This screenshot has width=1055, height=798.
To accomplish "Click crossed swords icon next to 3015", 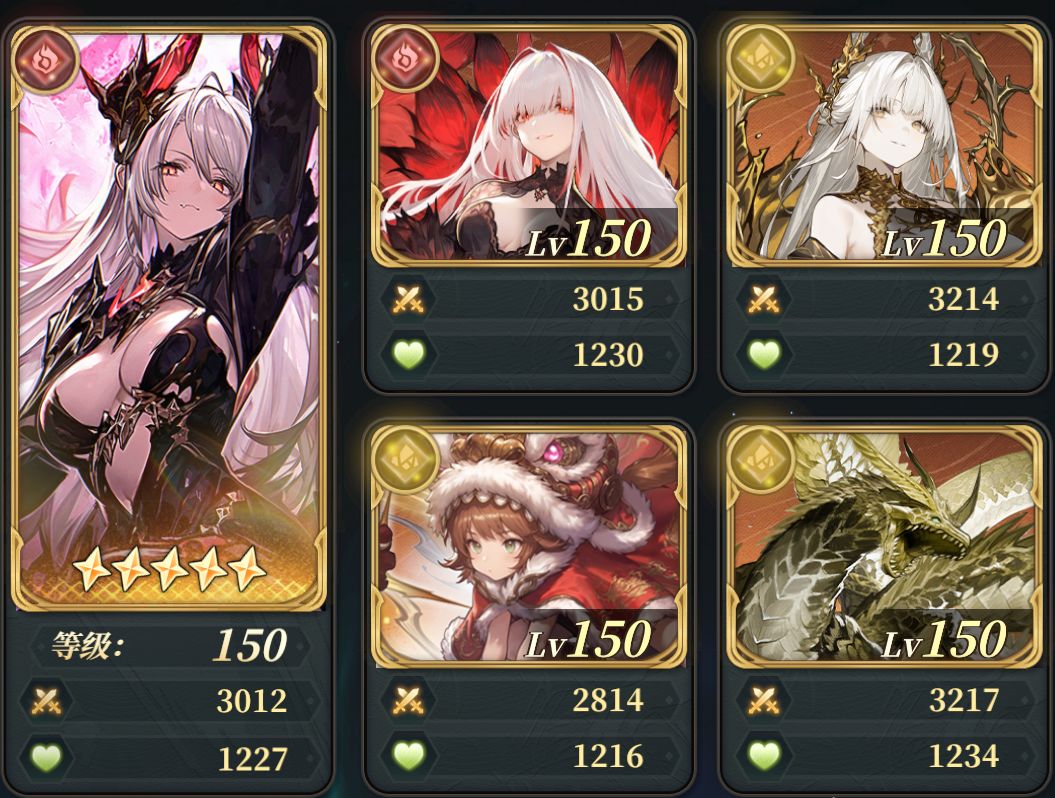I will [408, 299].
